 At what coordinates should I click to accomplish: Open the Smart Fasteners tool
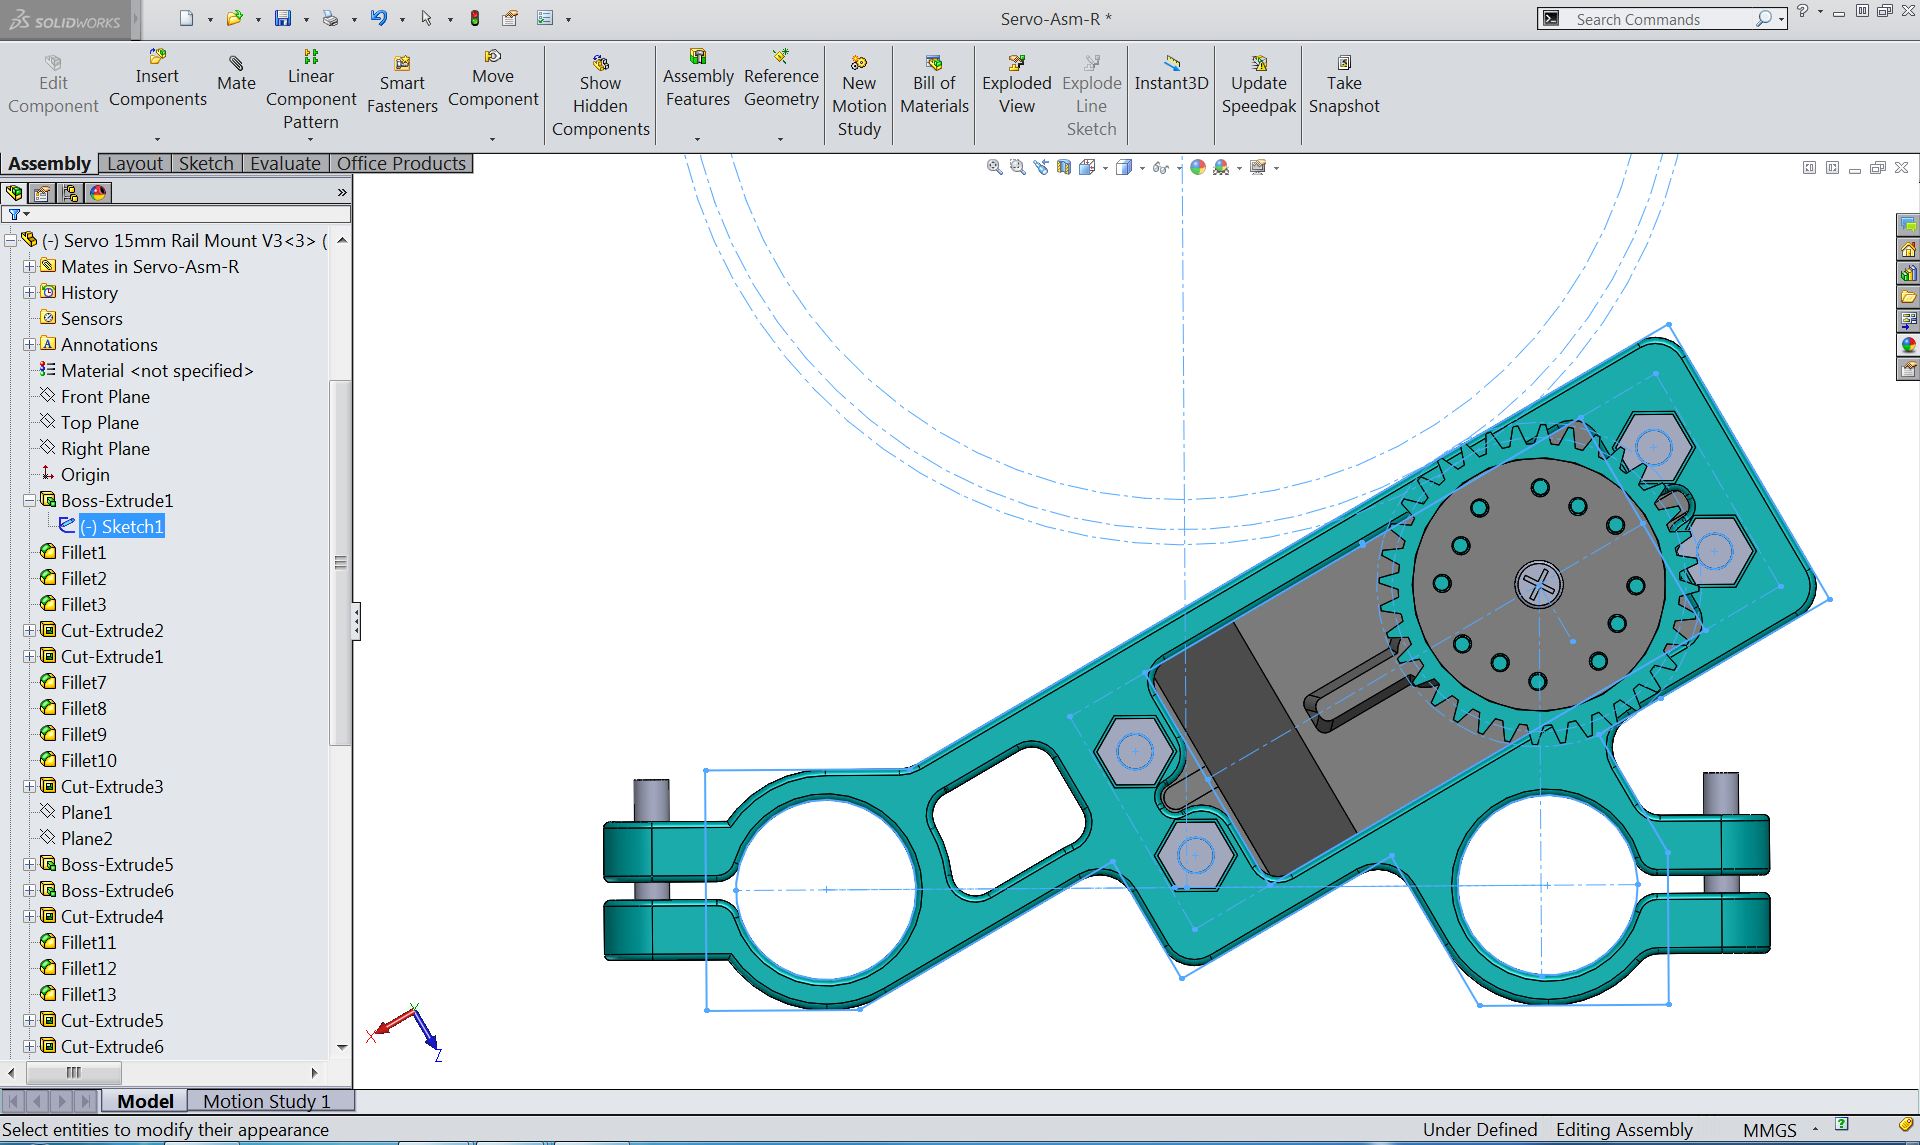[402, 82]
